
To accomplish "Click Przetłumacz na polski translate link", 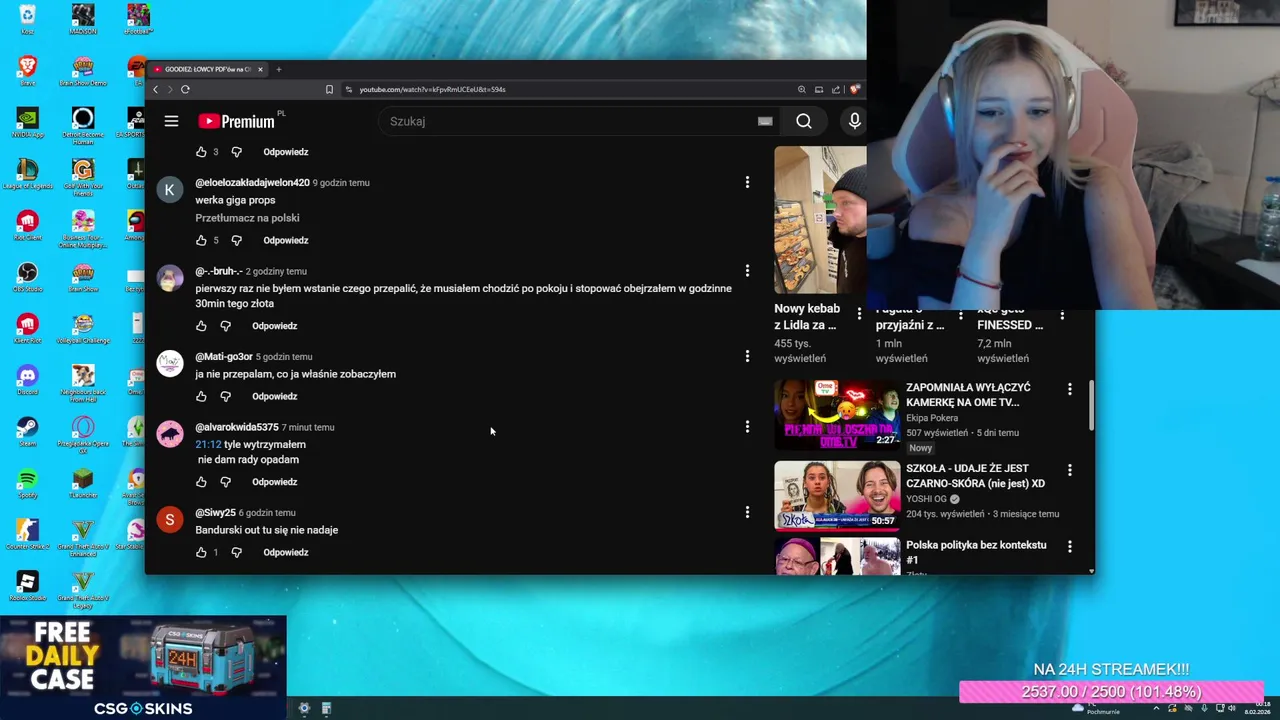I will (247, 218).
